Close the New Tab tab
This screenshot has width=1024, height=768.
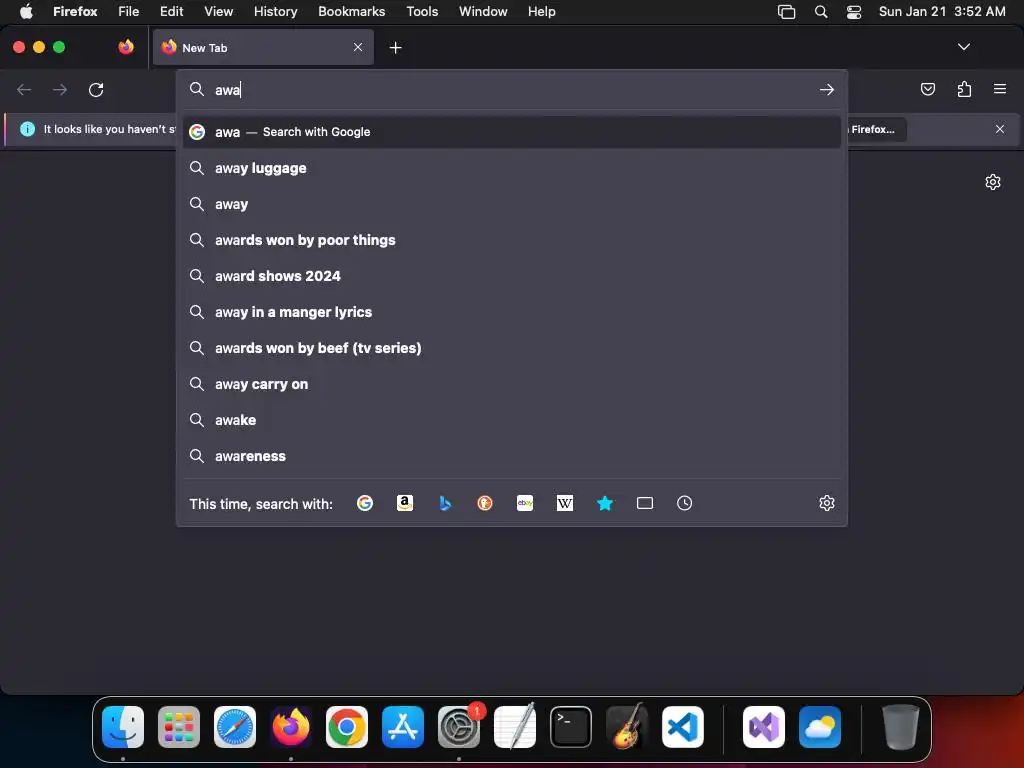(x=358, y=47)
